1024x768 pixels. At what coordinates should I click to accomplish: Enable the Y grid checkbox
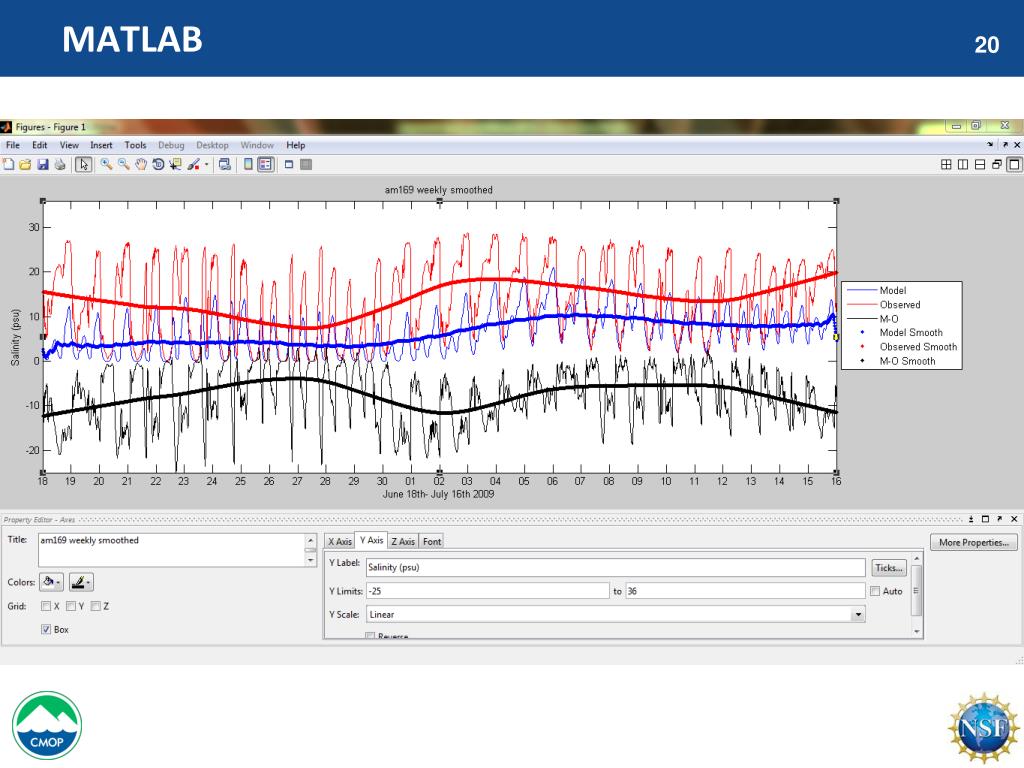point(71,606)
